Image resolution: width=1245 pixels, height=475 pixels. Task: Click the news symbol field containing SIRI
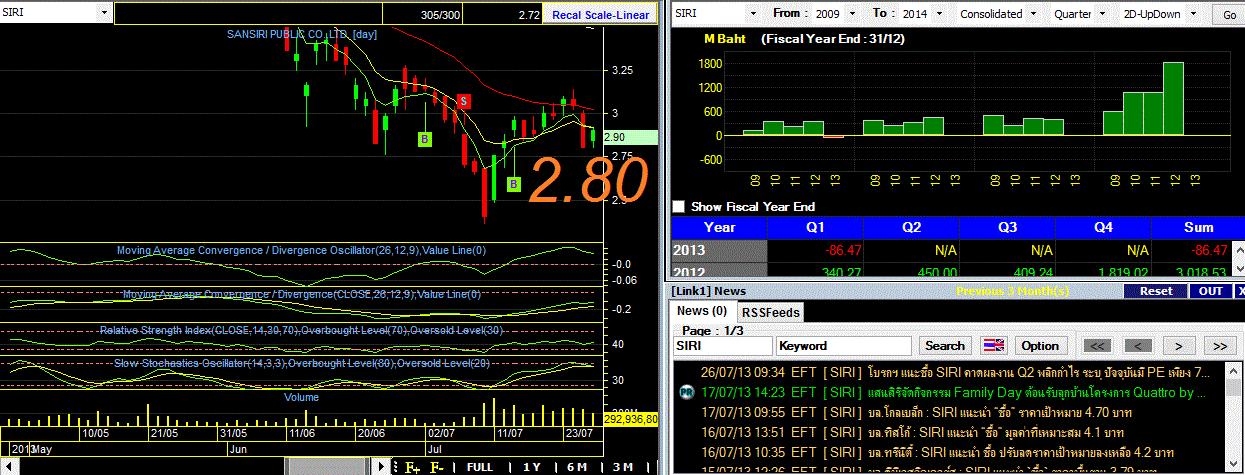click(x=722, y=345)
